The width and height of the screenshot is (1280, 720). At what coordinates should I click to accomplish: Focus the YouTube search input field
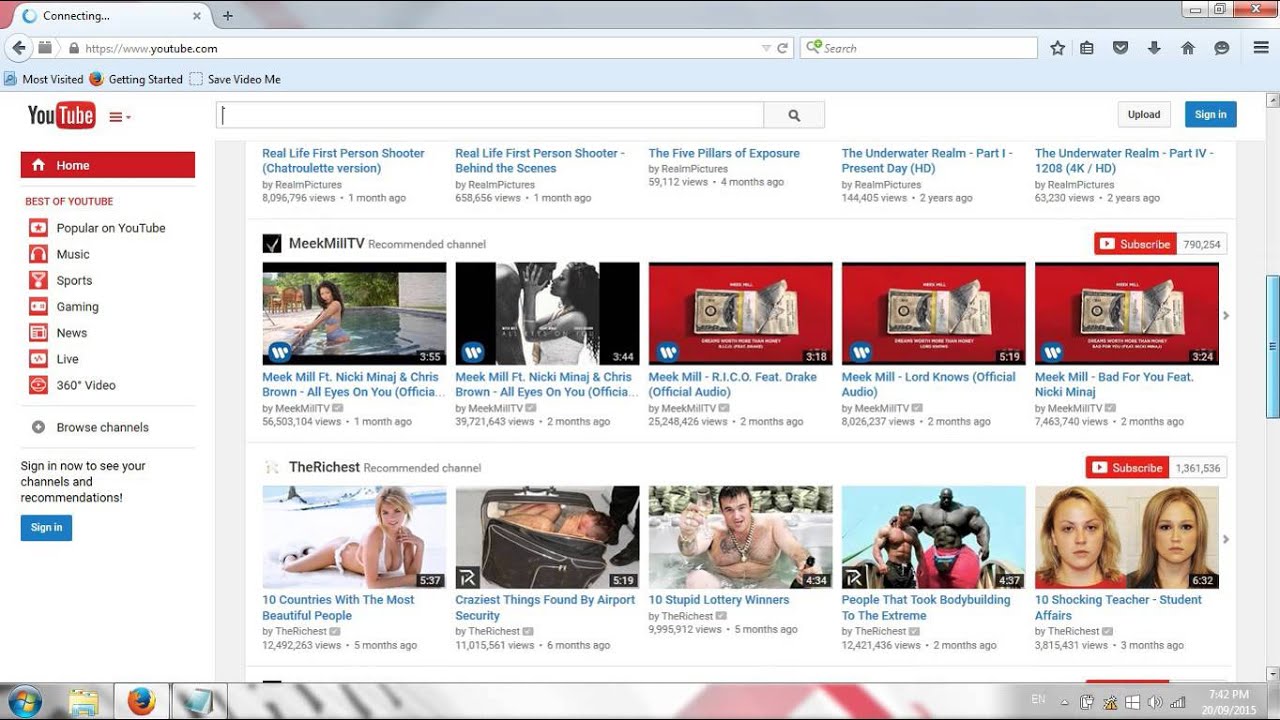(x=490, y=115)
